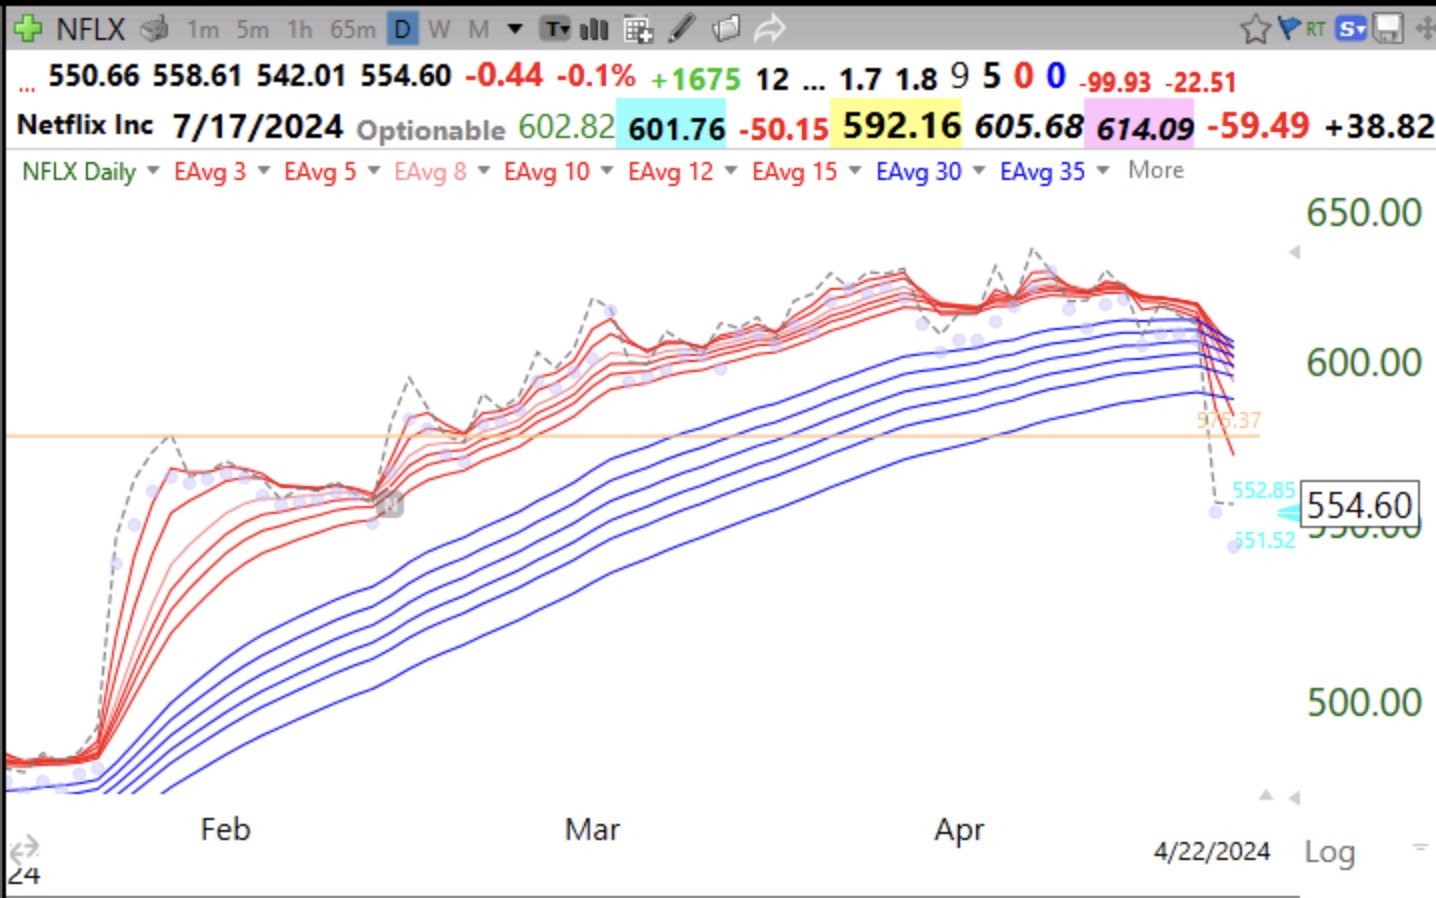1436x898 pixels.
Task: Click the 554.60 current price label
Action: coord(1359,505)
